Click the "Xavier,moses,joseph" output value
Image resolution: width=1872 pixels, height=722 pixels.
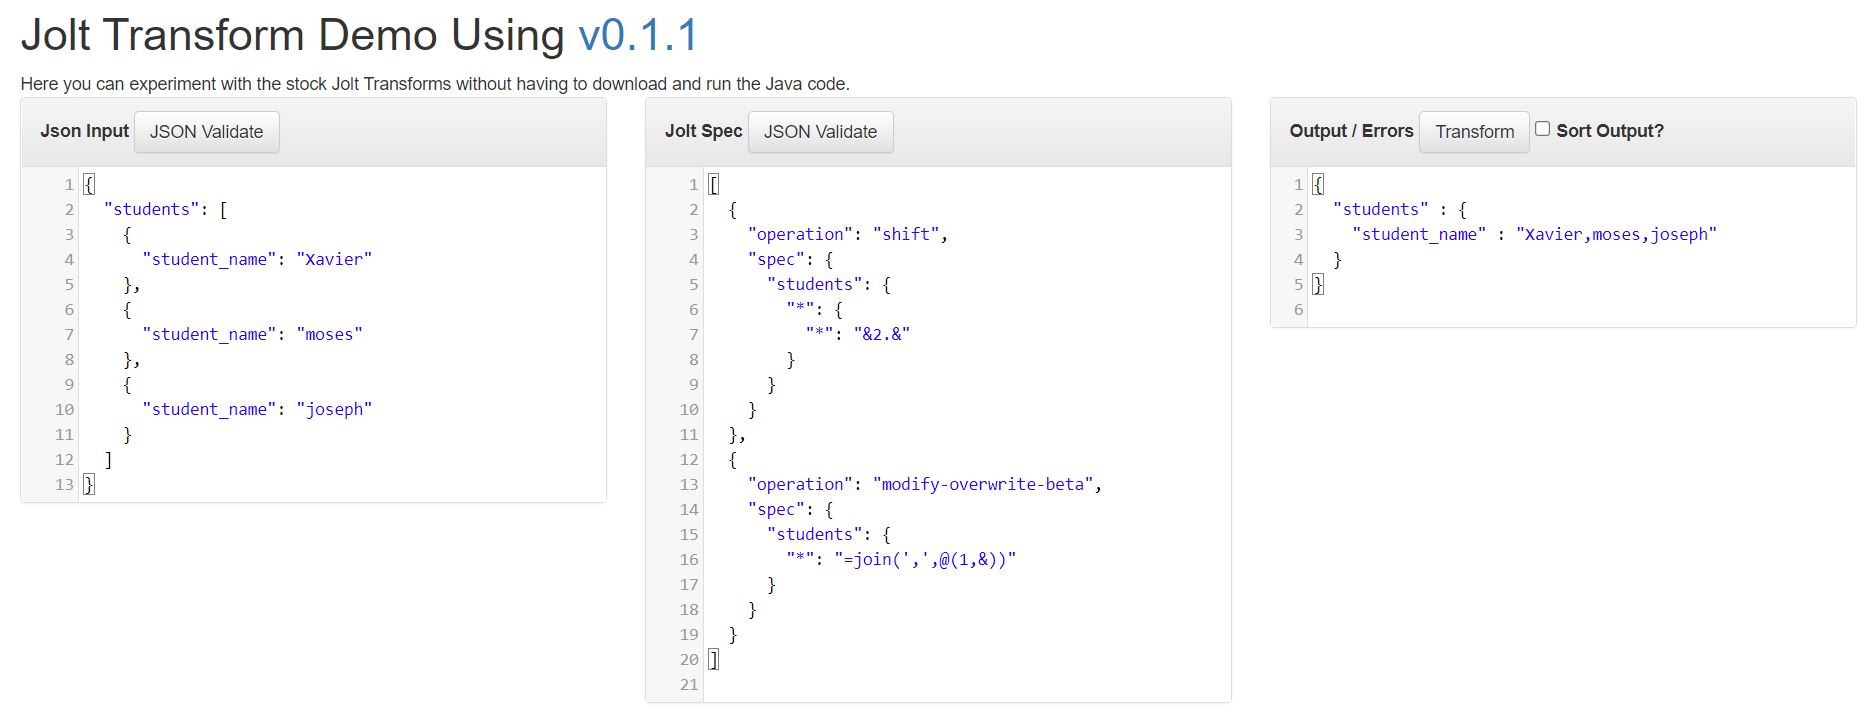(x=1617, y=234)
